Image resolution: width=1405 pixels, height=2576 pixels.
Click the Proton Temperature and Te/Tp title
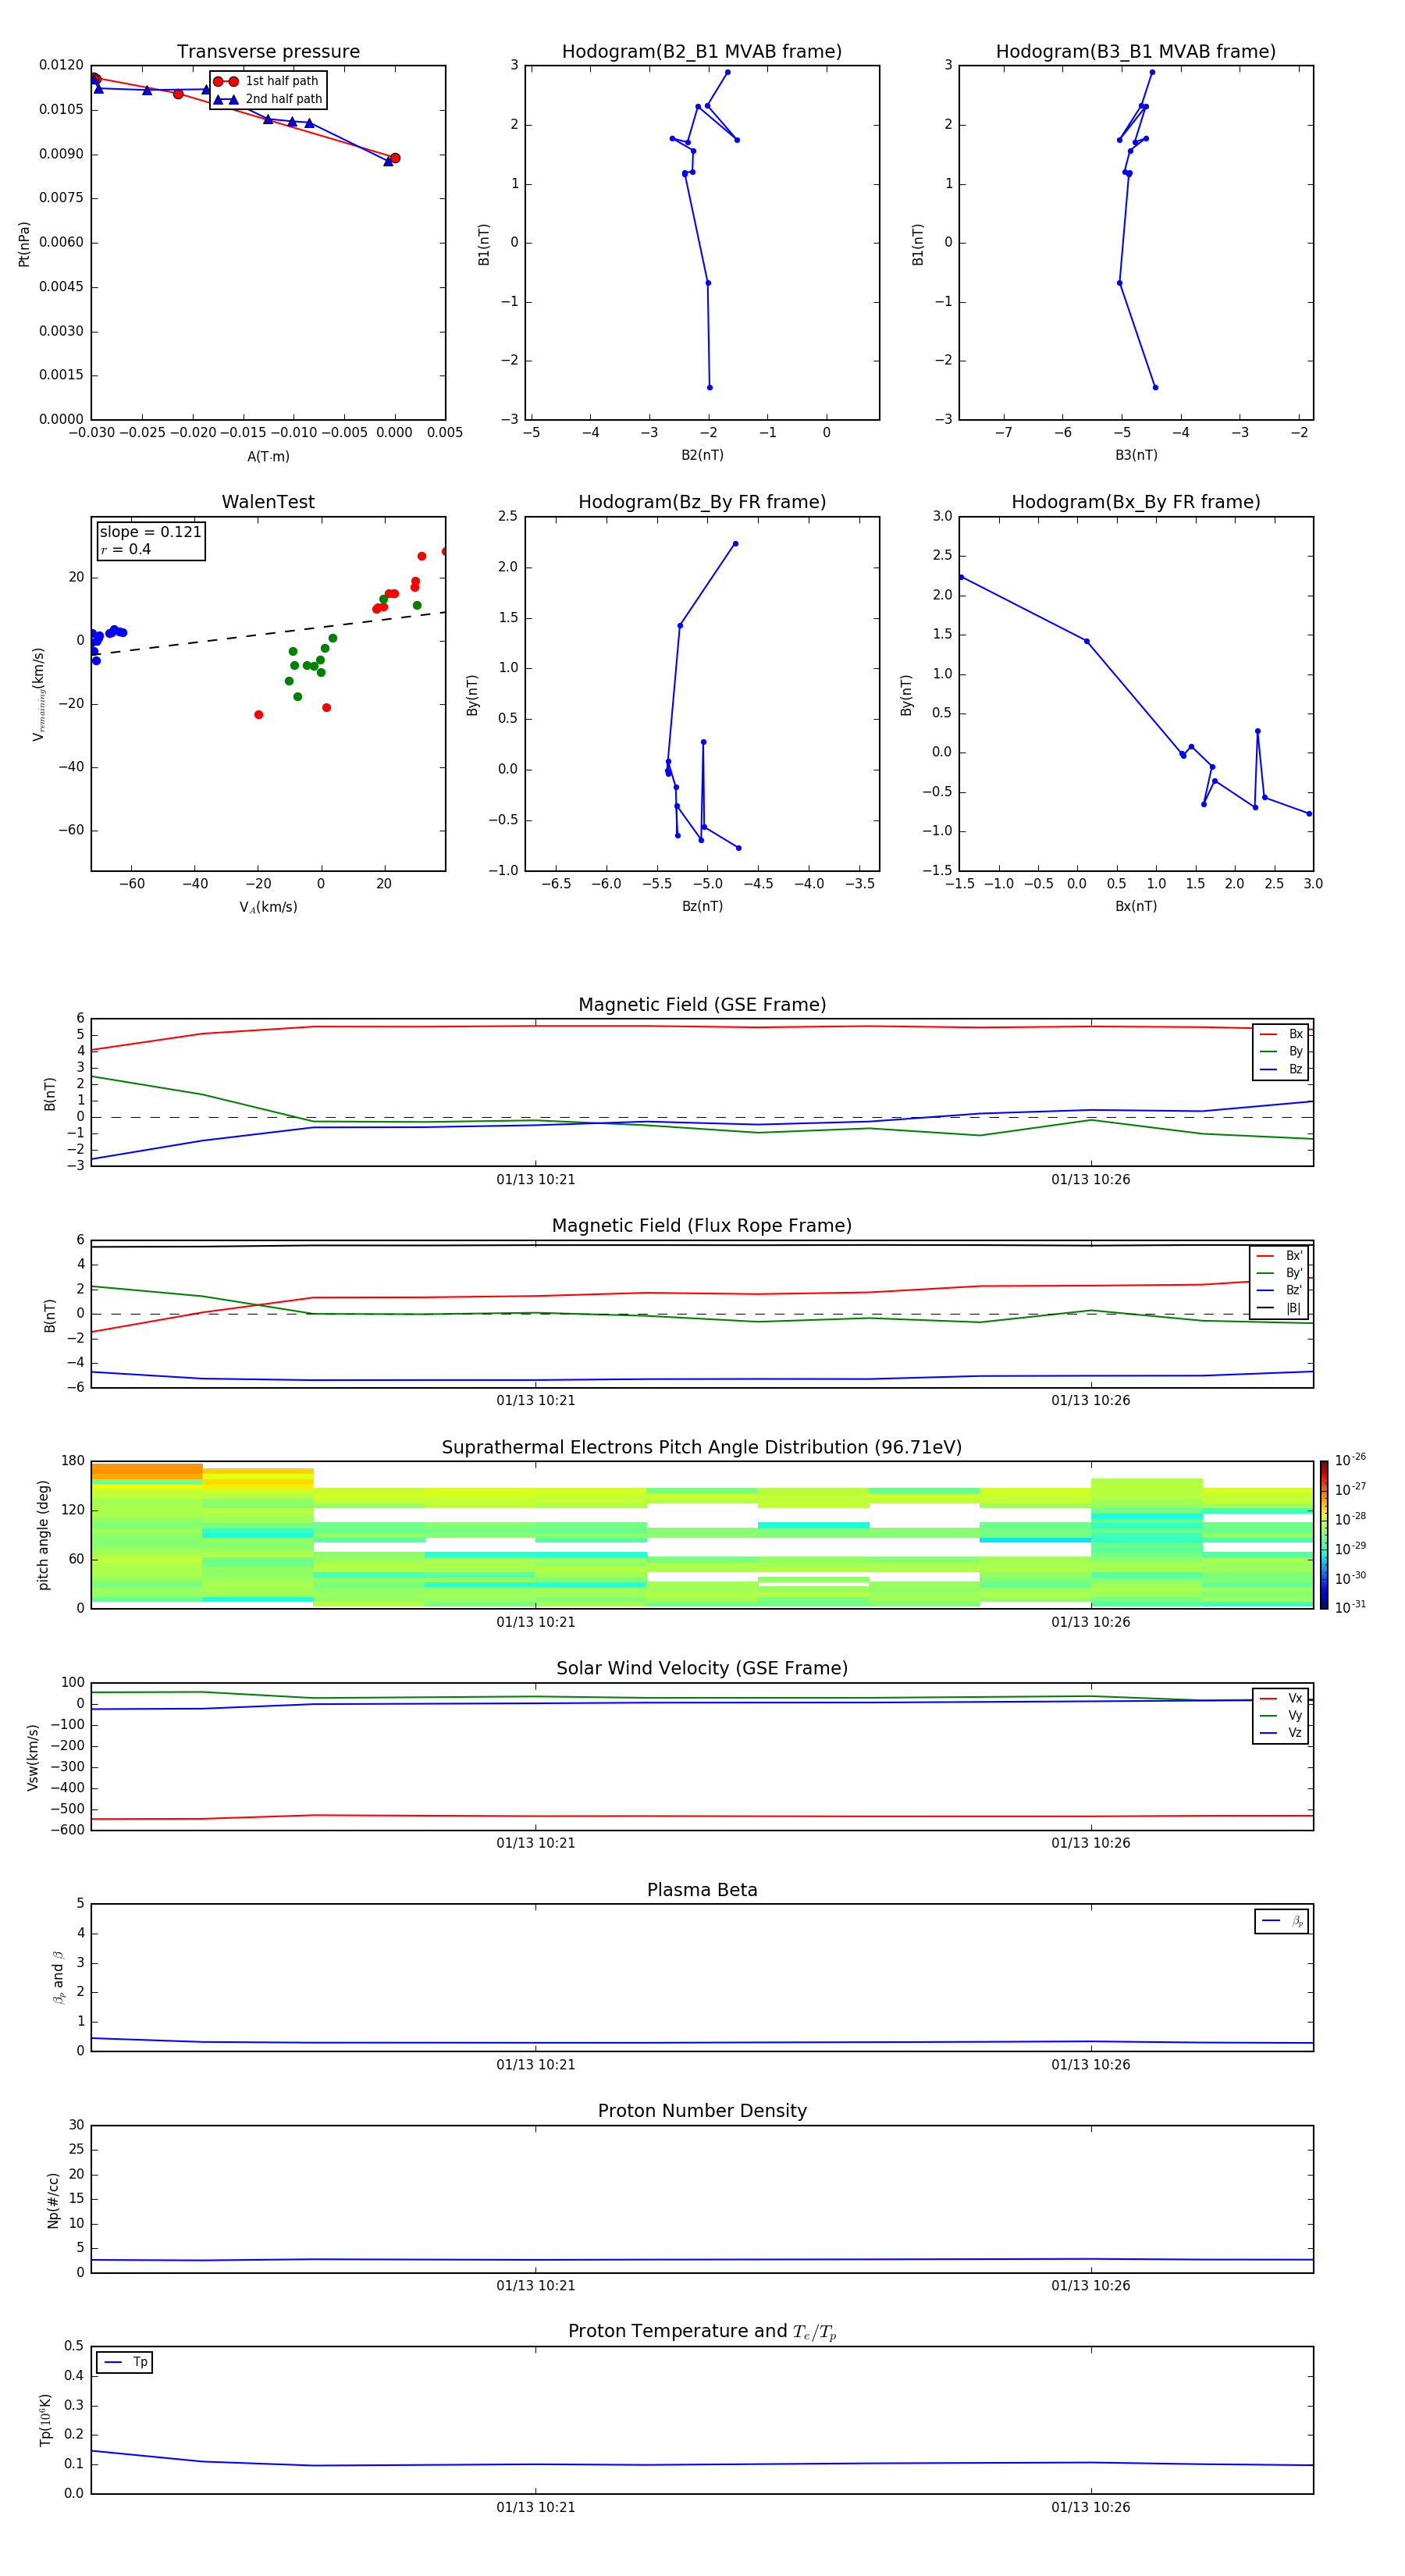[x=702, y=2331]
